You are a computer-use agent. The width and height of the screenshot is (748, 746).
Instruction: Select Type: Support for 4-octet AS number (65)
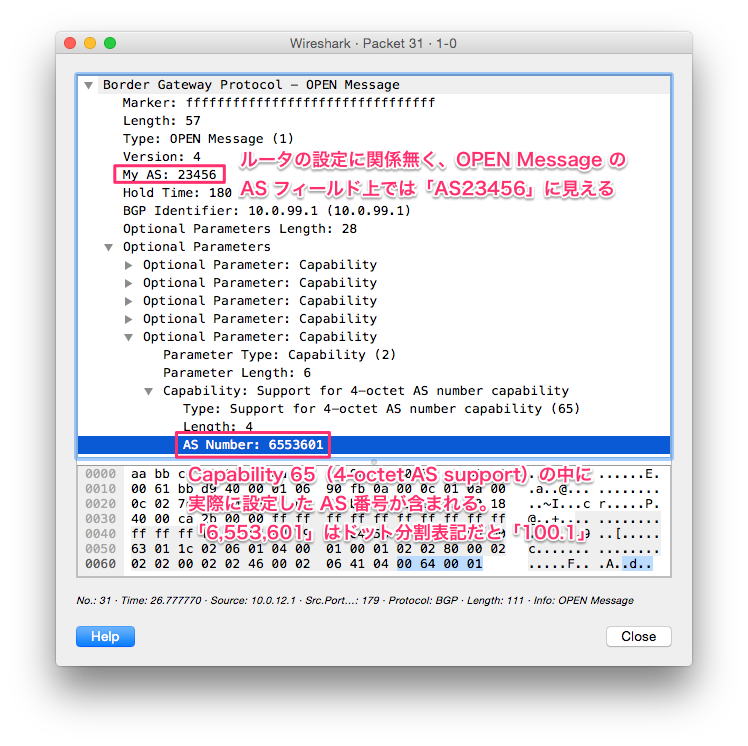[x=374, y=409]
